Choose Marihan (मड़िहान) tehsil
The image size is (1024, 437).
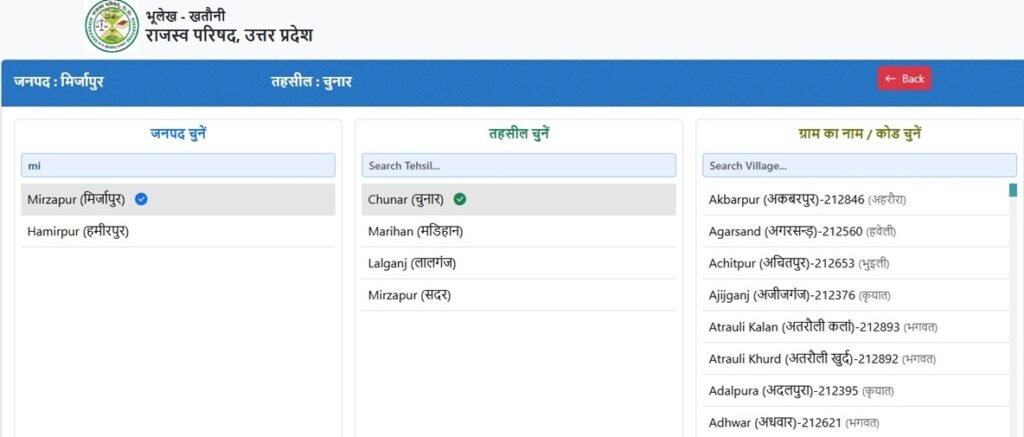[415, 231]
